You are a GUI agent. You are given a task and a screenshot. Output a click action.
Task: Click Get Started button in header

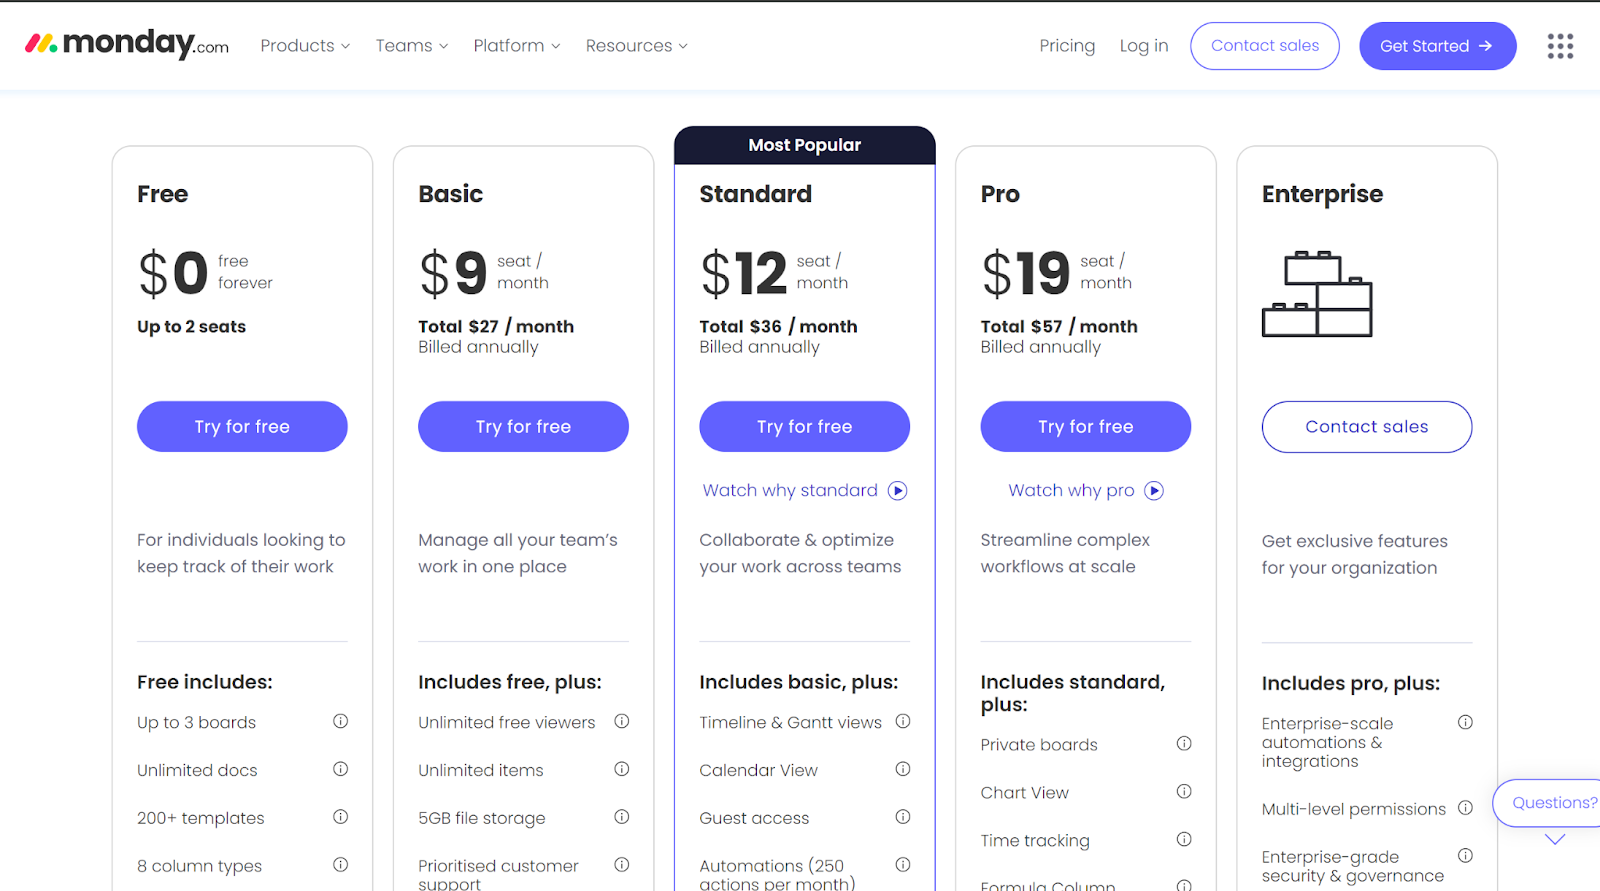point(1437,46)
